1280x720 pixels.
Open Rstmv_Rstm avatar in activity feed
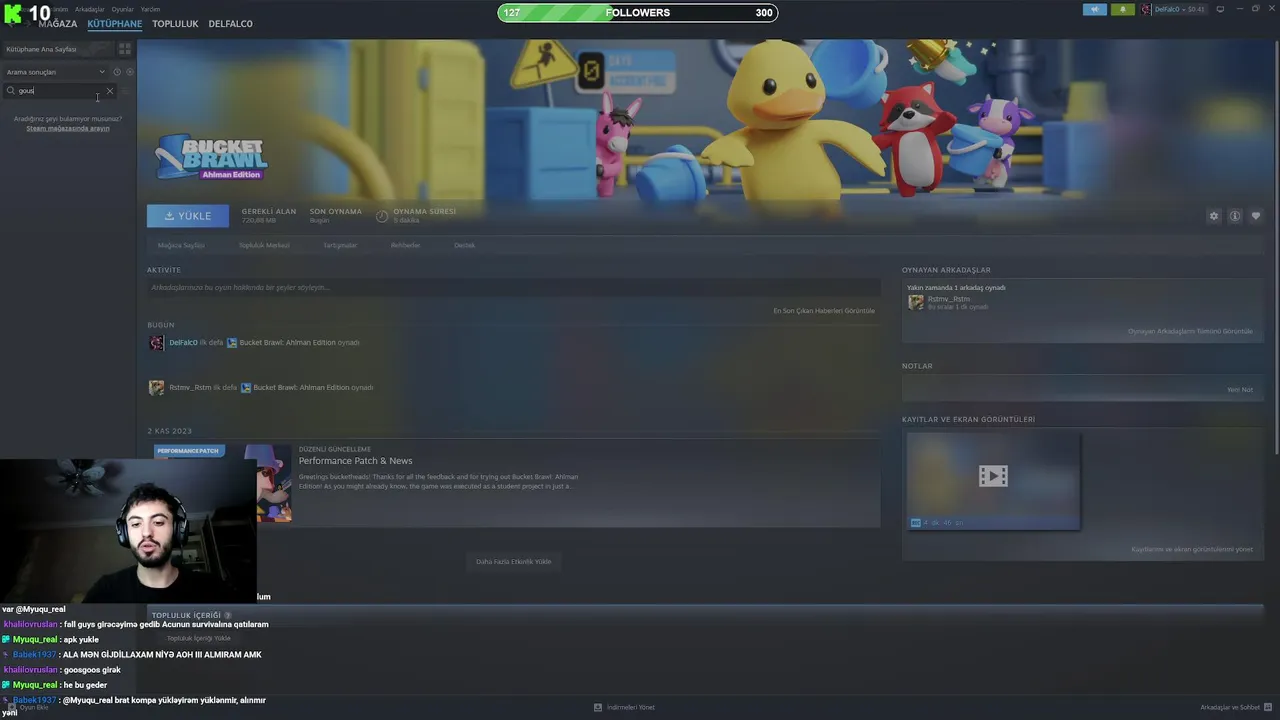(156, 388)
